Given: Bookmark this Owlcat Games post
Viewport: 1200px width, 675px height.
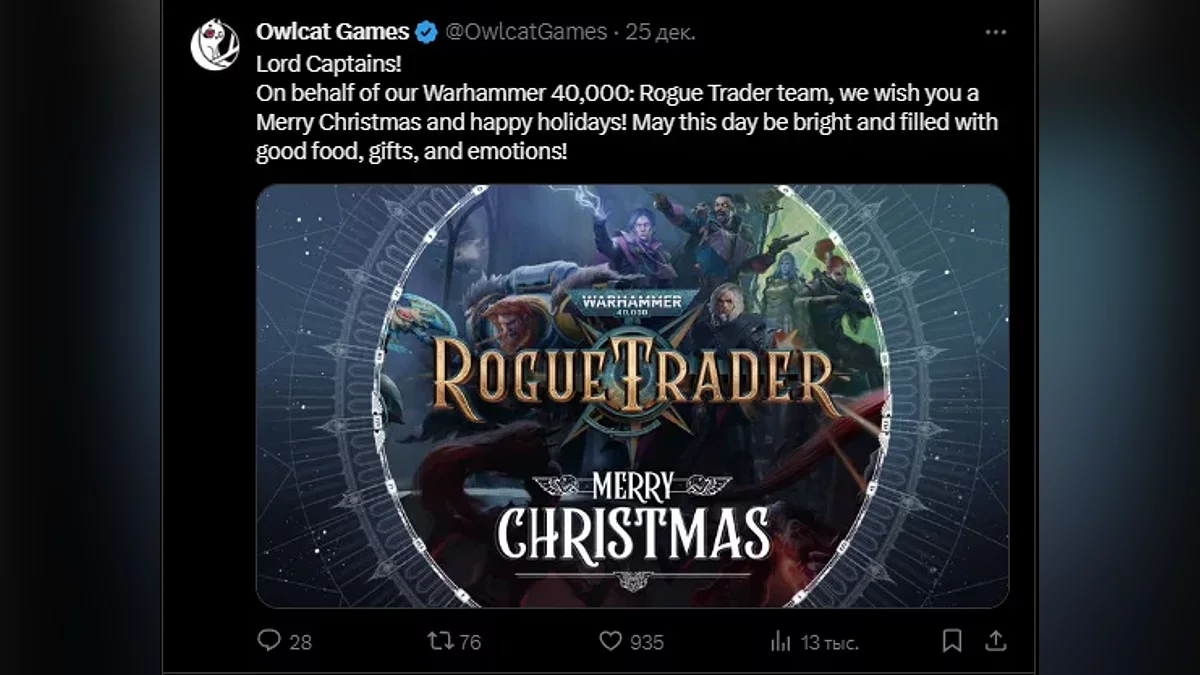Looking at the screenshot, I should coord(953,640).
